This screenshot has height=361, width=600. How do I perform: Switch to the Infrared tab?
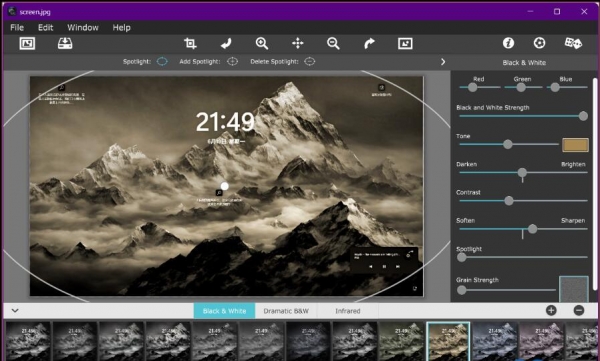pyautogui.click(x=347, y=311)
